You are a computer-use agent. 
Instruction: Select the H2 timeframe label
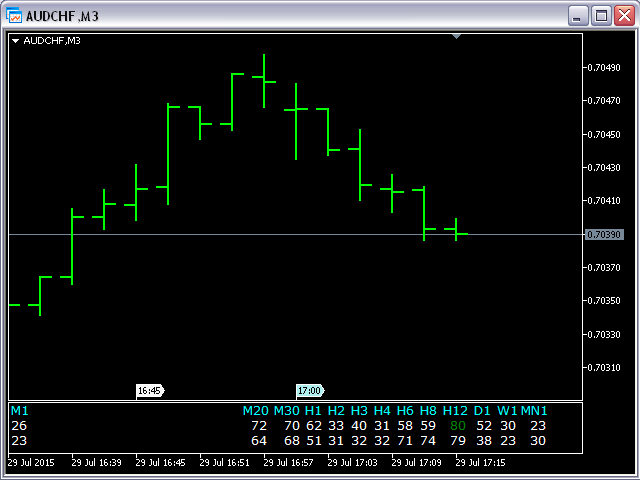coord(336,411)
